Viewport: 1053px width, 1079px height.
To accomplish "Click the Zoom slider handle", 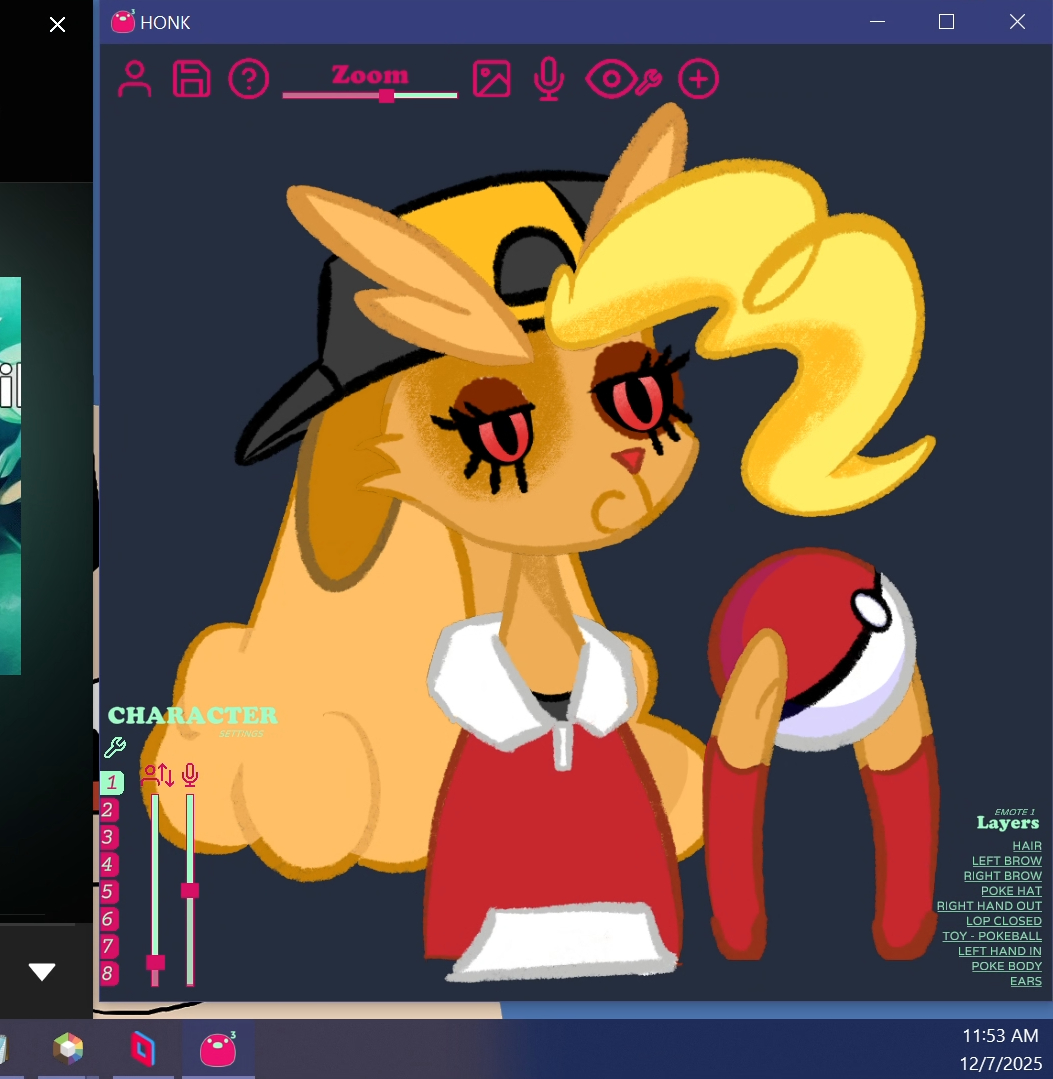I will point(386,96).
